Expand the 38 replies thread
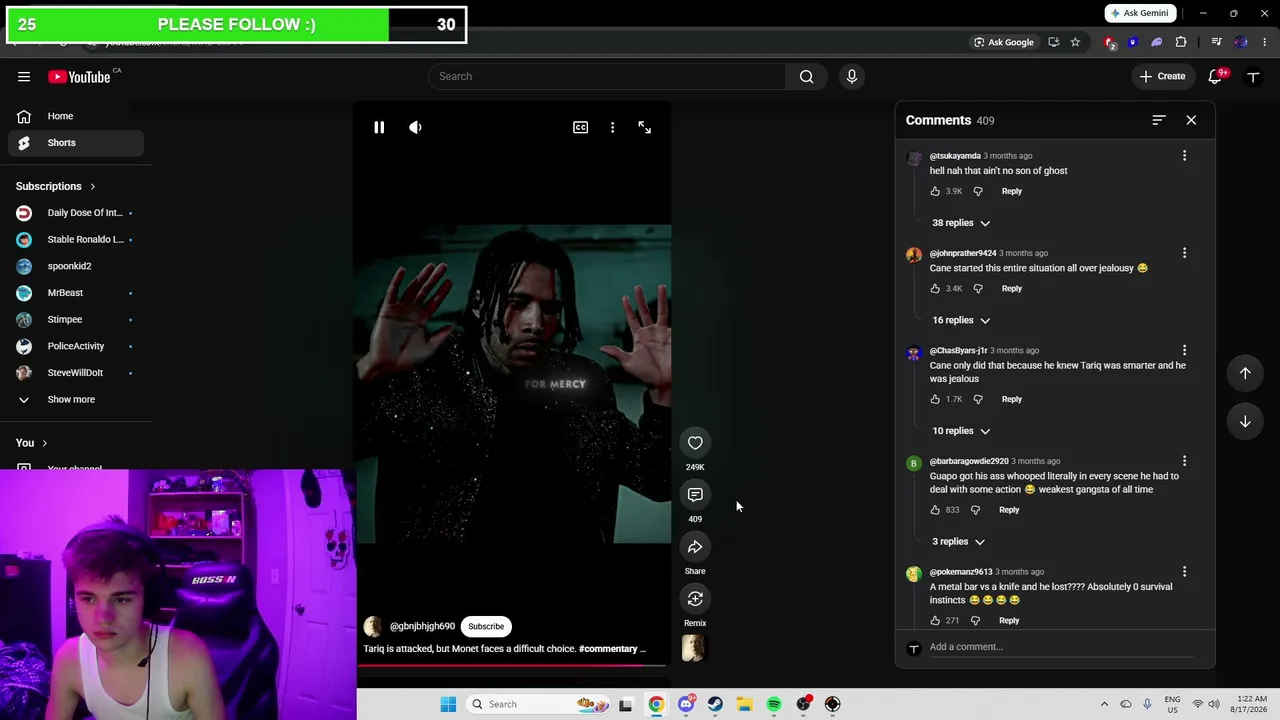This screenshot has width=1280, height=720. coord(961,223)
